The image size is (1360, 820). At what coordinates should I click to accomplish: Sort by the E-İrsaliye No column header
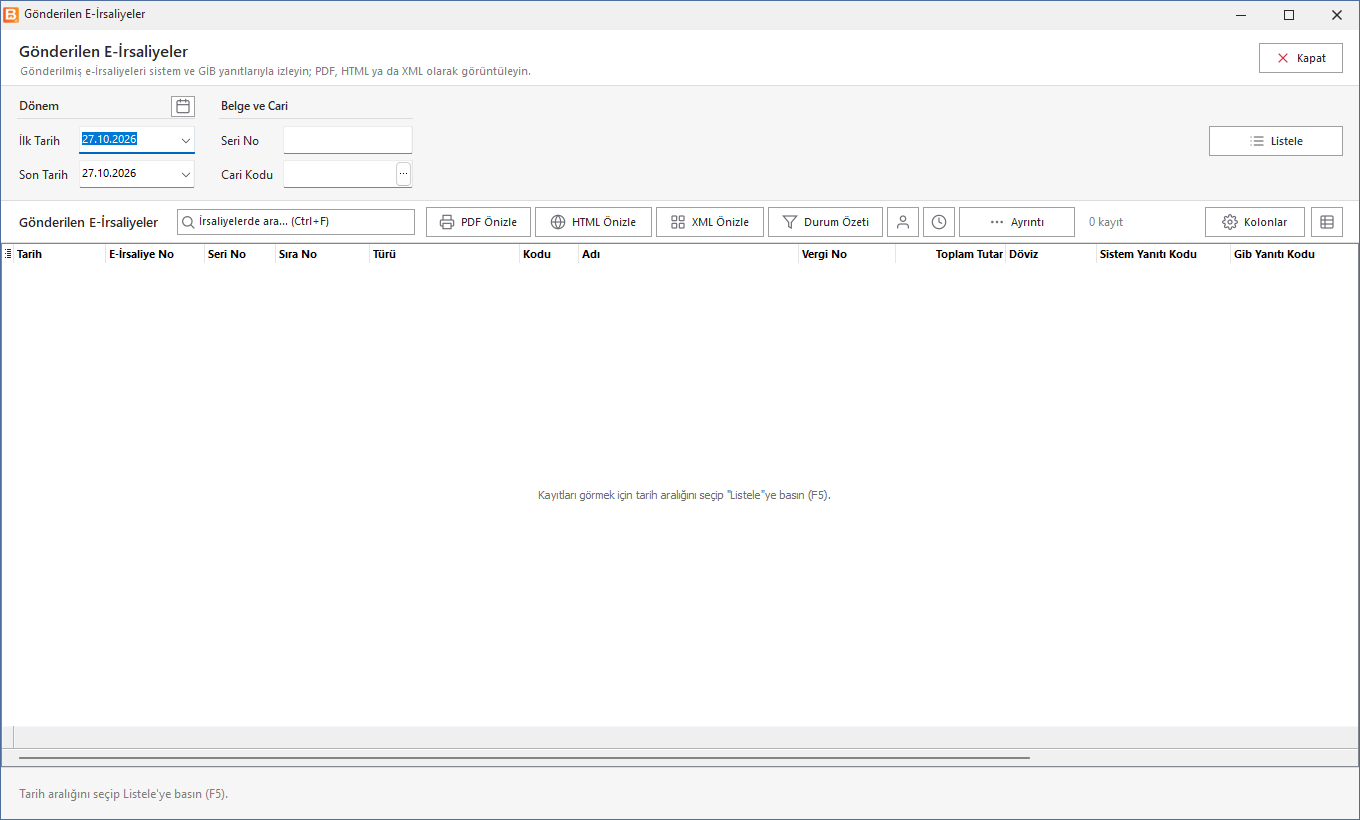point(155,254)
